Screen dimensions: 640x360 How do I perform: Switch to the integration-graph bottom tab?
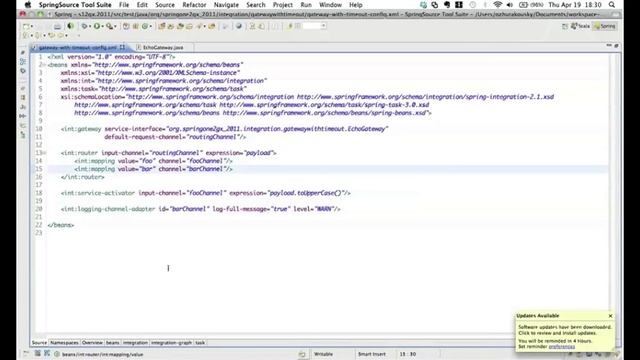point(171,343)
